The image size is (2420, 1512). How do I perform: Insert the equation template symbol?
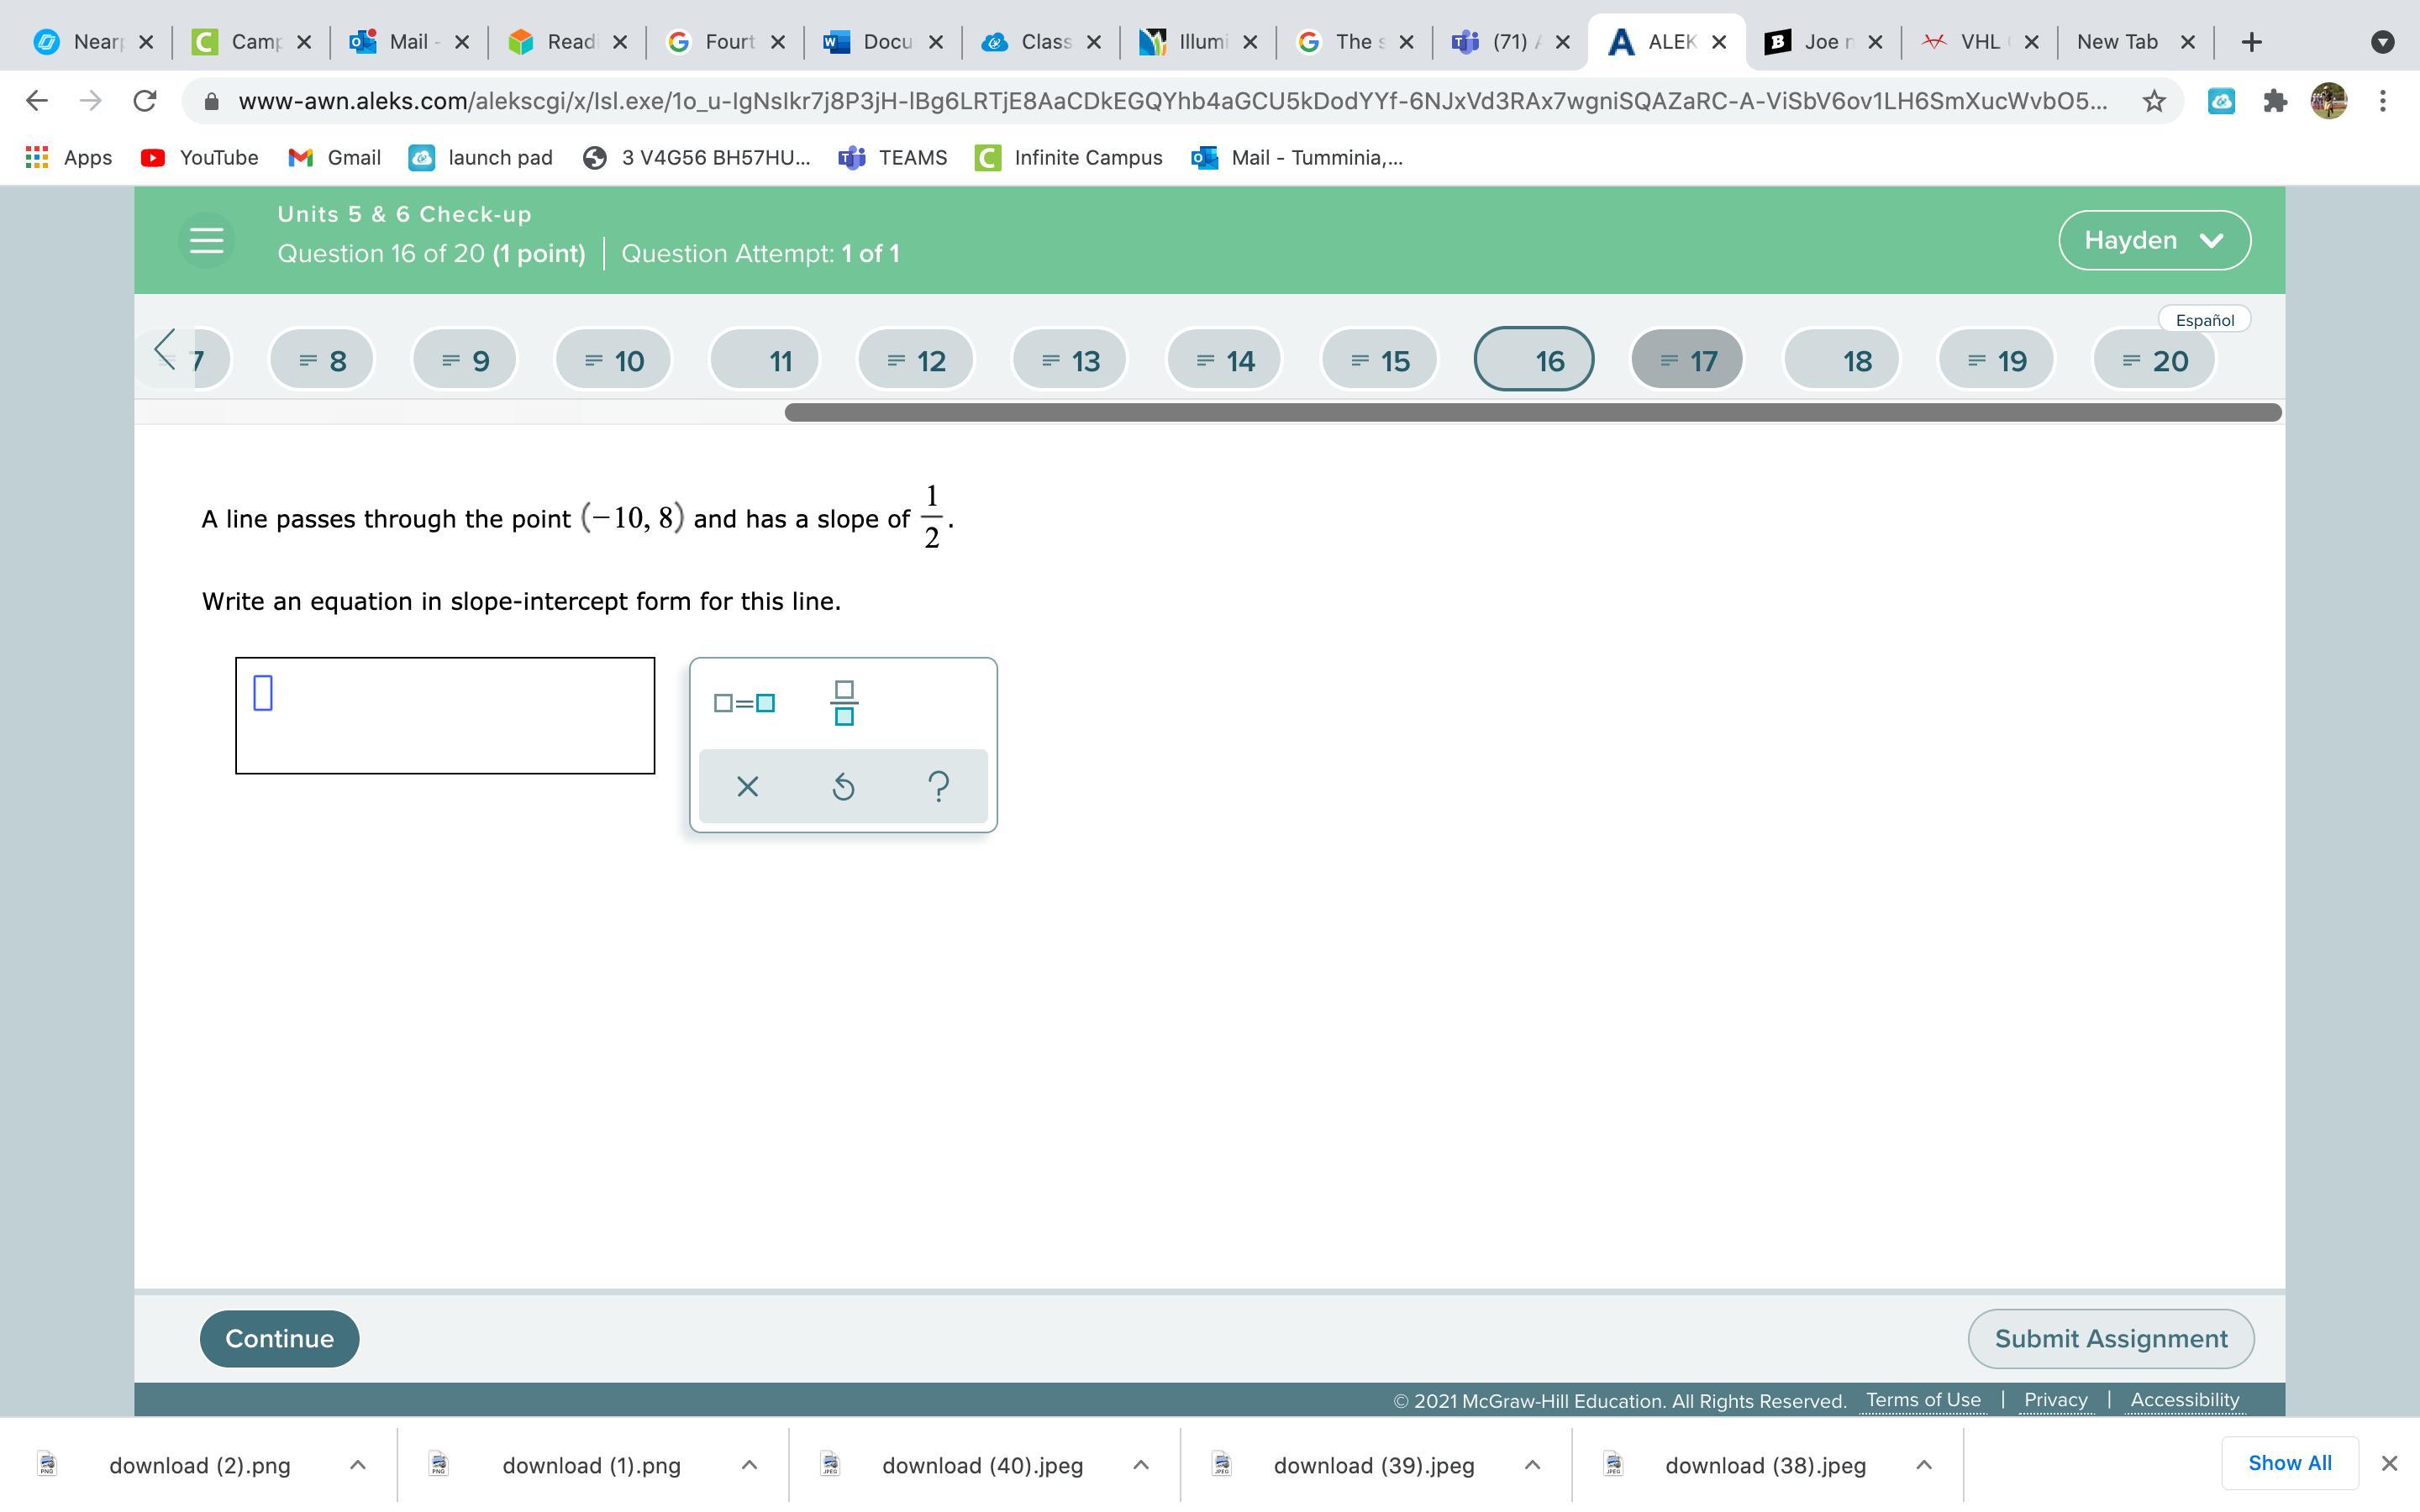point(744,703)
